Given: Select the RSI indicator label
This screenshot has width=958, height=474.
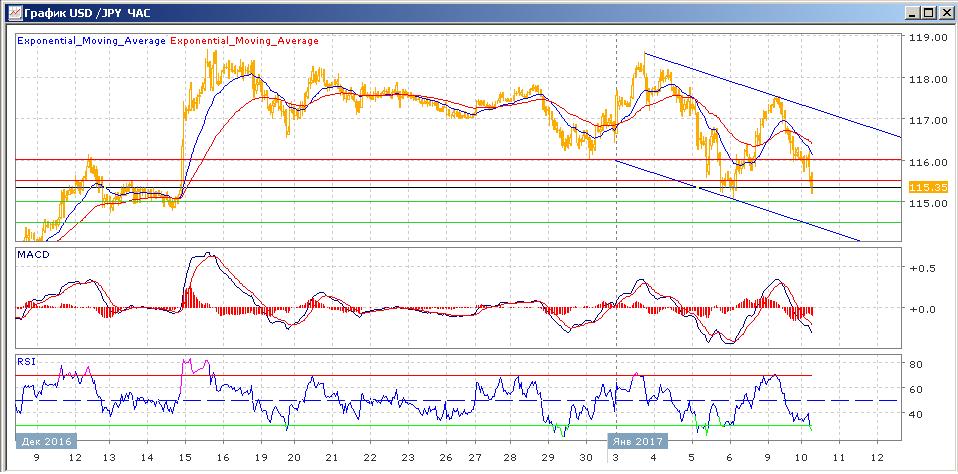Looking at the screenshot, I should (x=26, y=362).
